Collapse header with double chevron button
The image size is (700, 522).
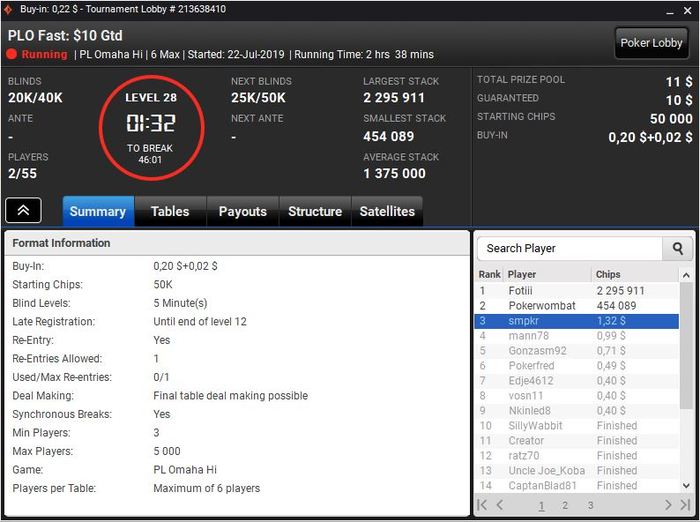click(x=23, y=210)
